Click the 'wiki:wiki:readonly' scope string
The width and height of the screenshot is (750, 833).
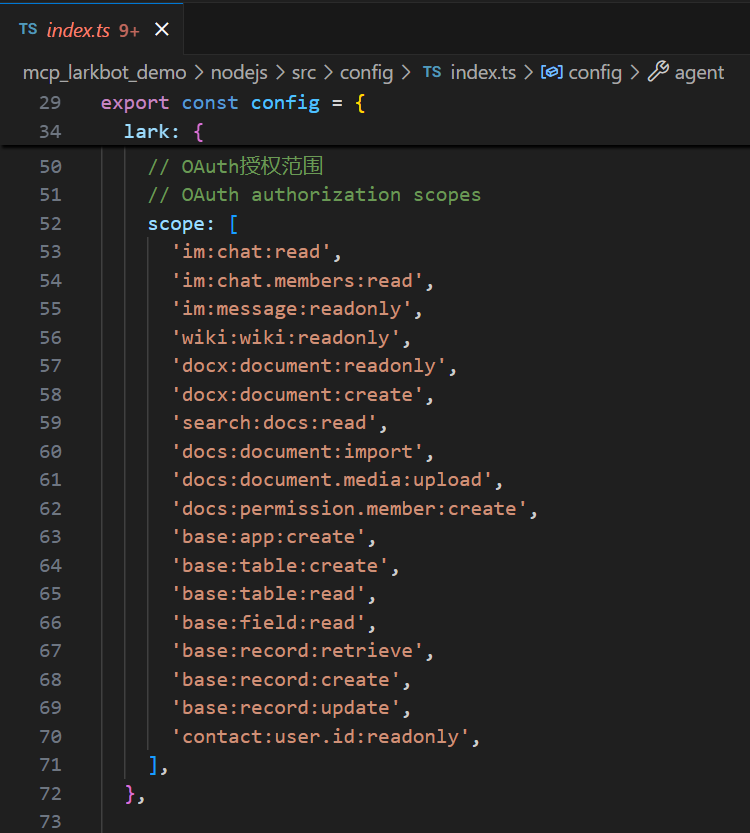[291, 338]
